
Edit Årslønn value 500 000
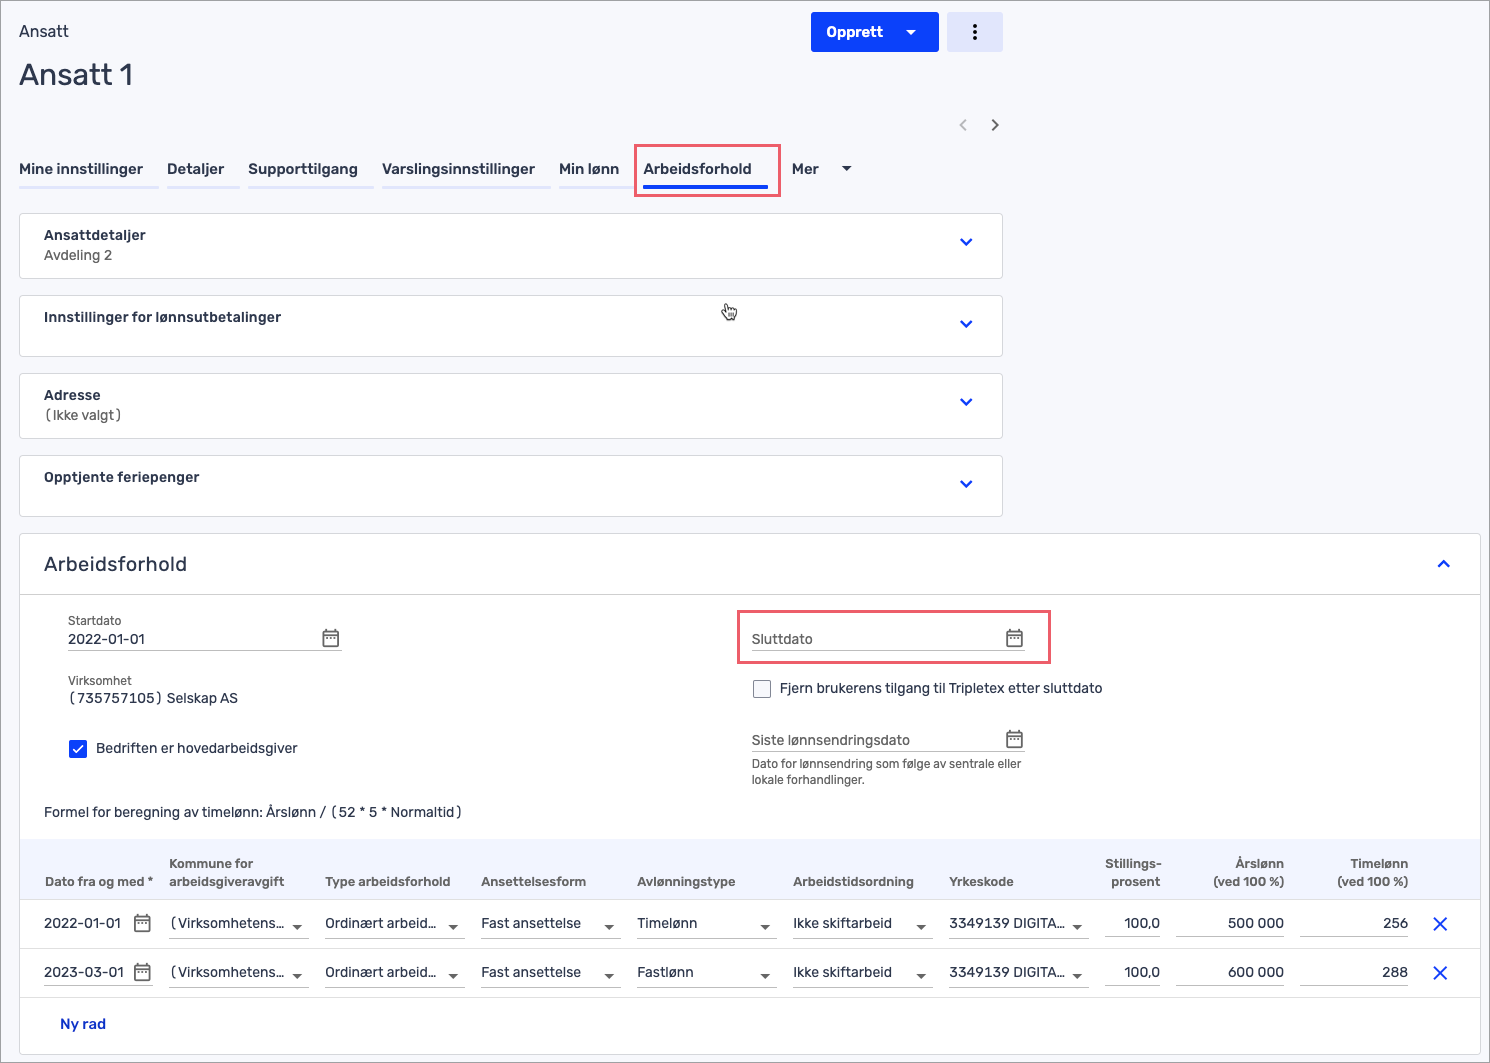[x=1230, y=924]
